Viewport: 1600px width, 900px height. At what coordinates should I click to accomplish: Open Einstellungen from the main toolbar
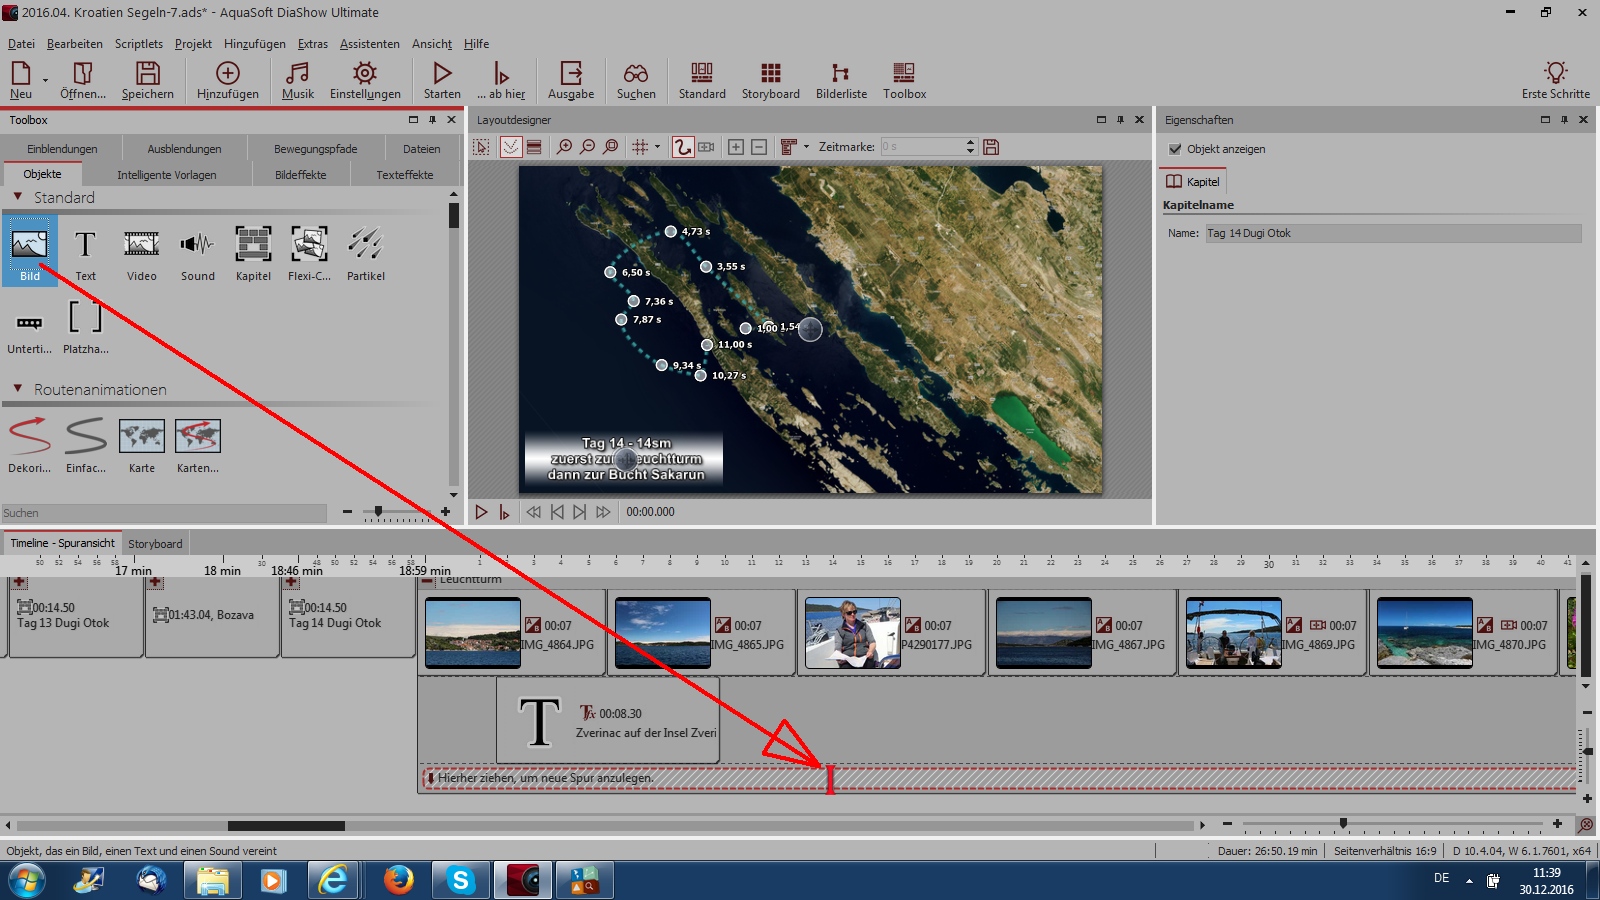pyautogui.click(x=365, y=80)
